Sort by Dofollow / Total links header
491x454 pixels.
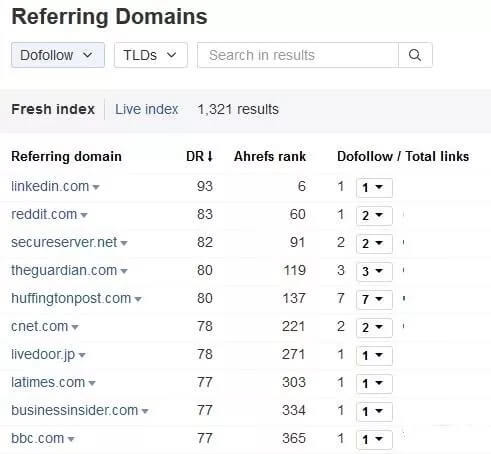point(403,156)
